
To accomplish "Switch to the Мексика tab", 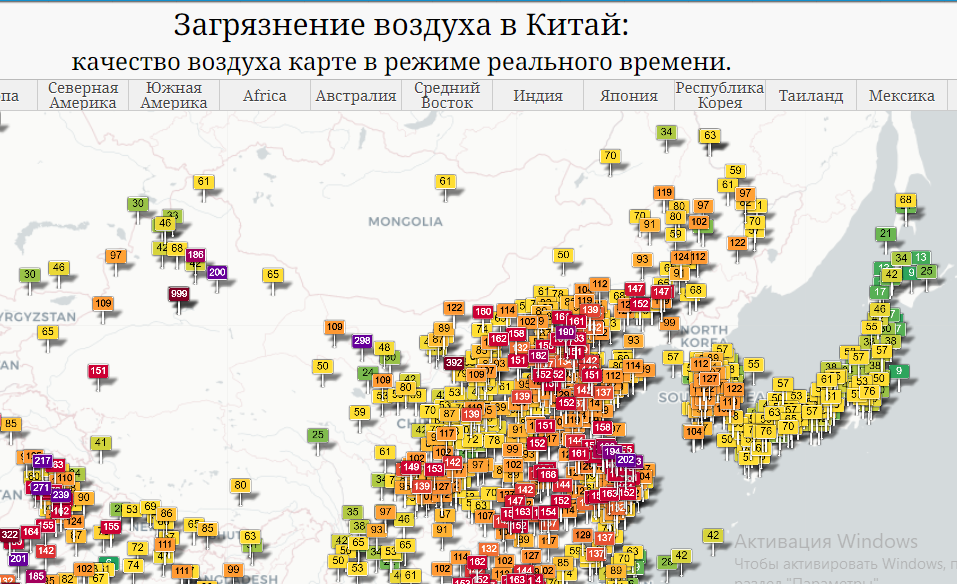I will point(901,96).
